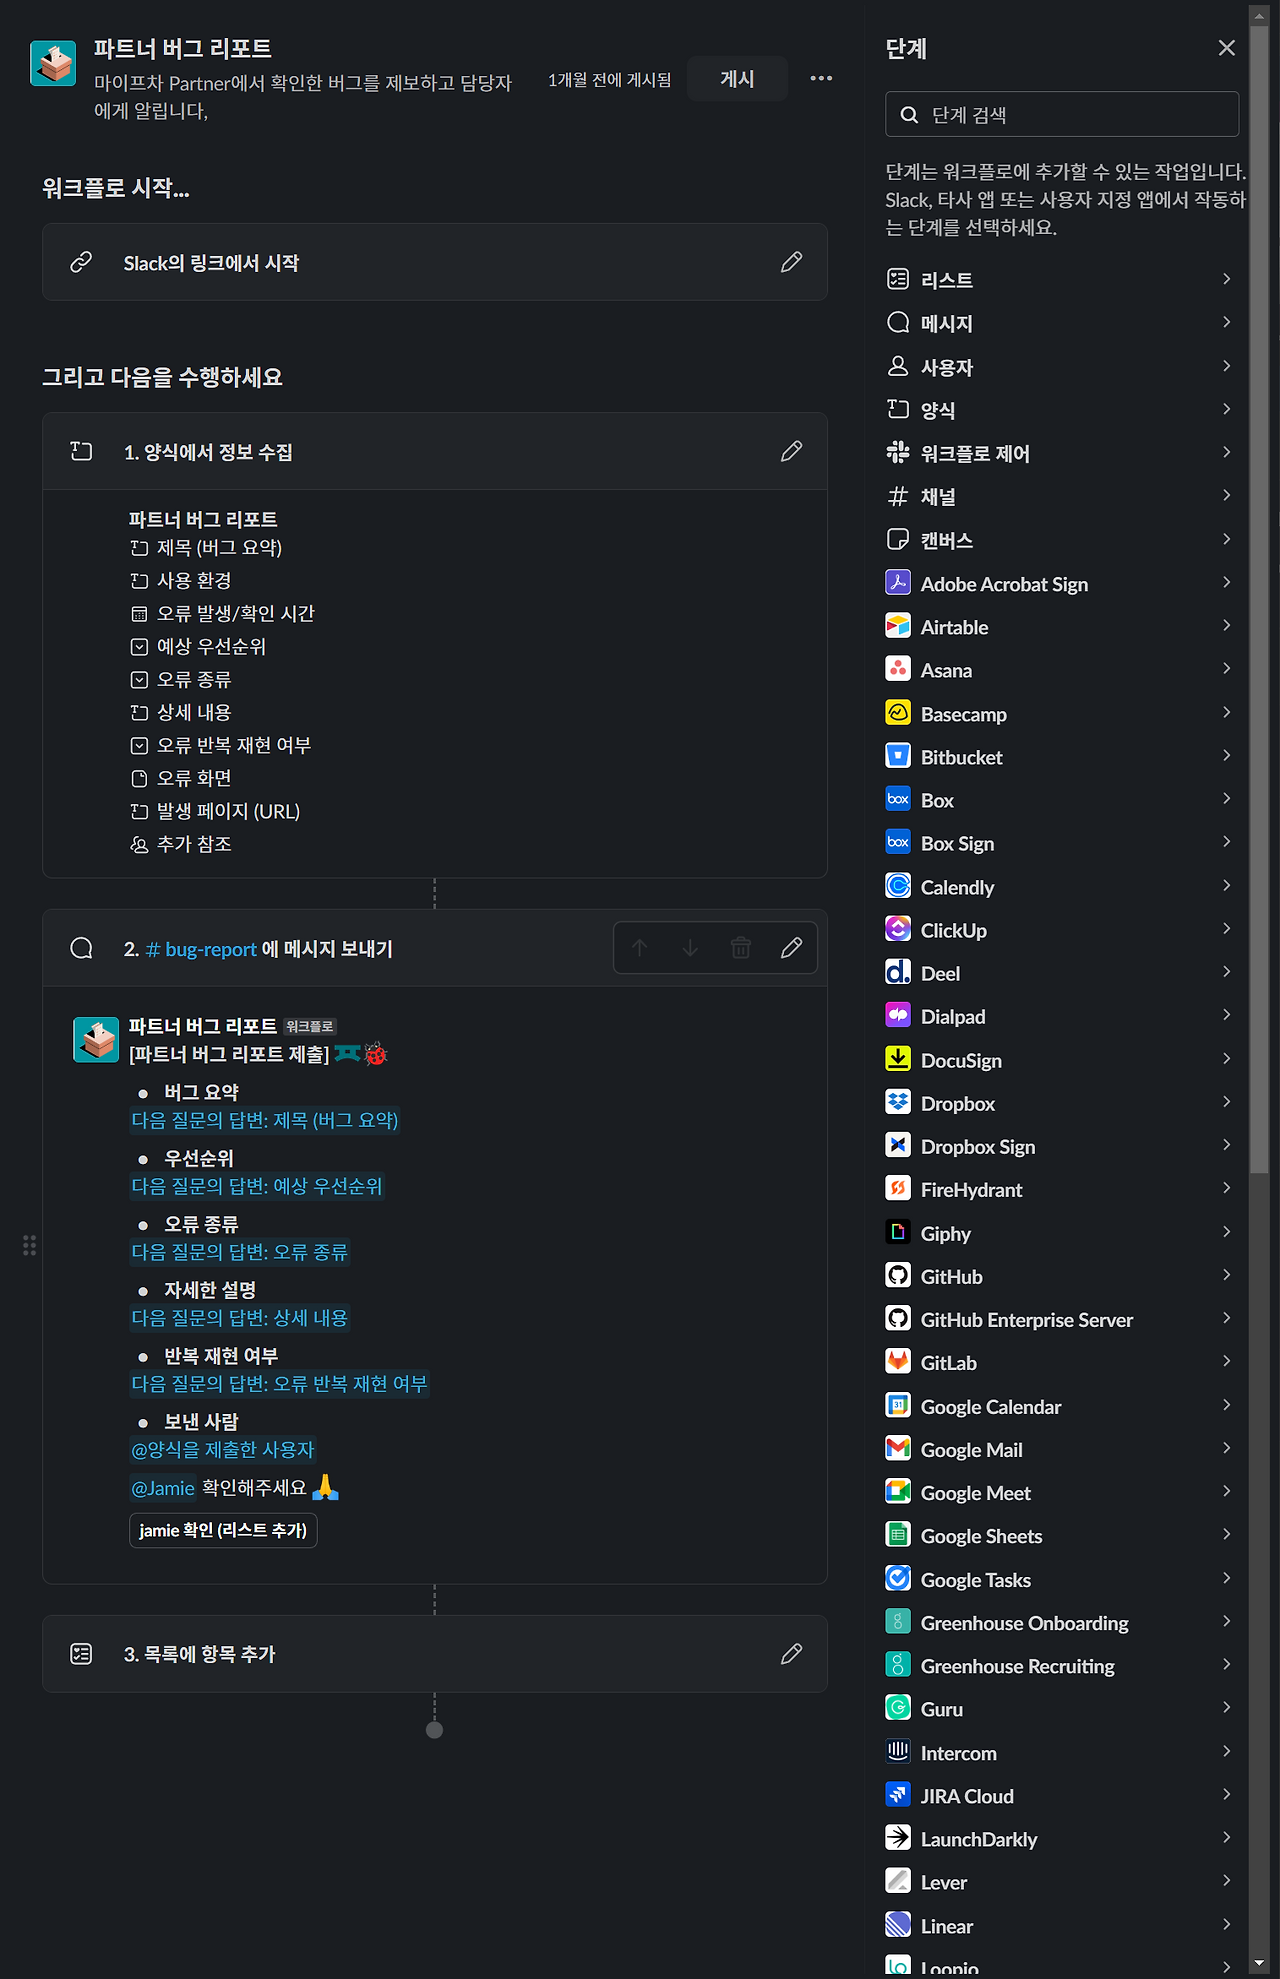Open Box Sign steps
Image resolution: width=1280 pixels, height=1979 pixels.
(1062, 842)
